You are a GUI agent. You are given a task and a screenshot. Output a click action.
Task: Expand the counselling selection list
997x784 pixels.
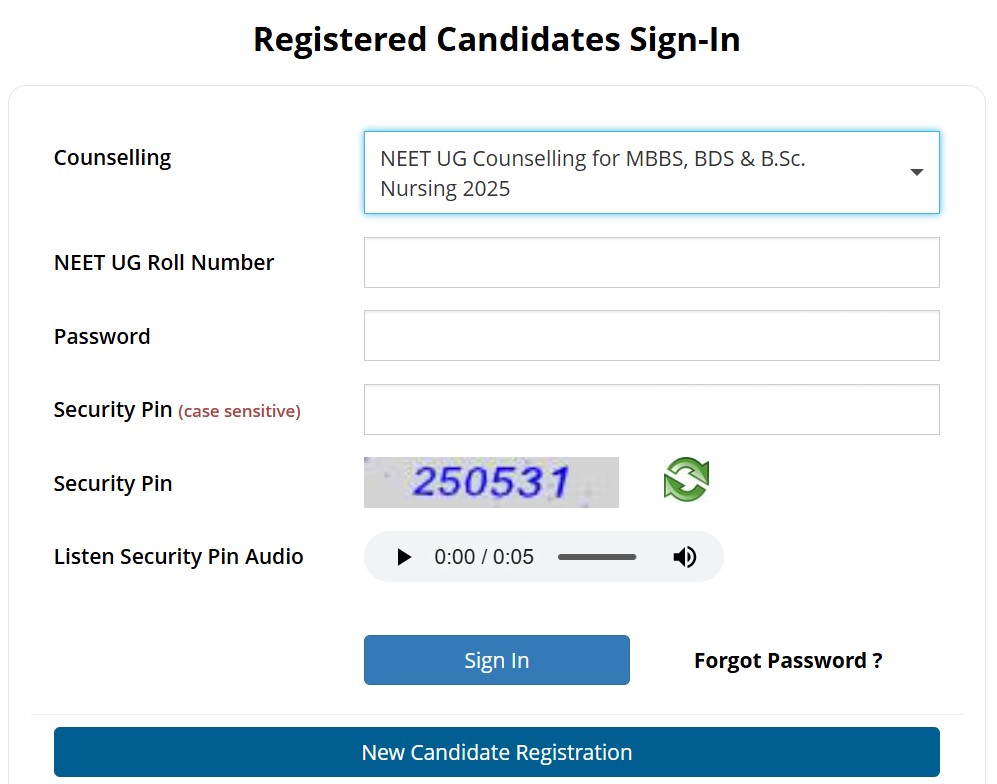point(916,172)
